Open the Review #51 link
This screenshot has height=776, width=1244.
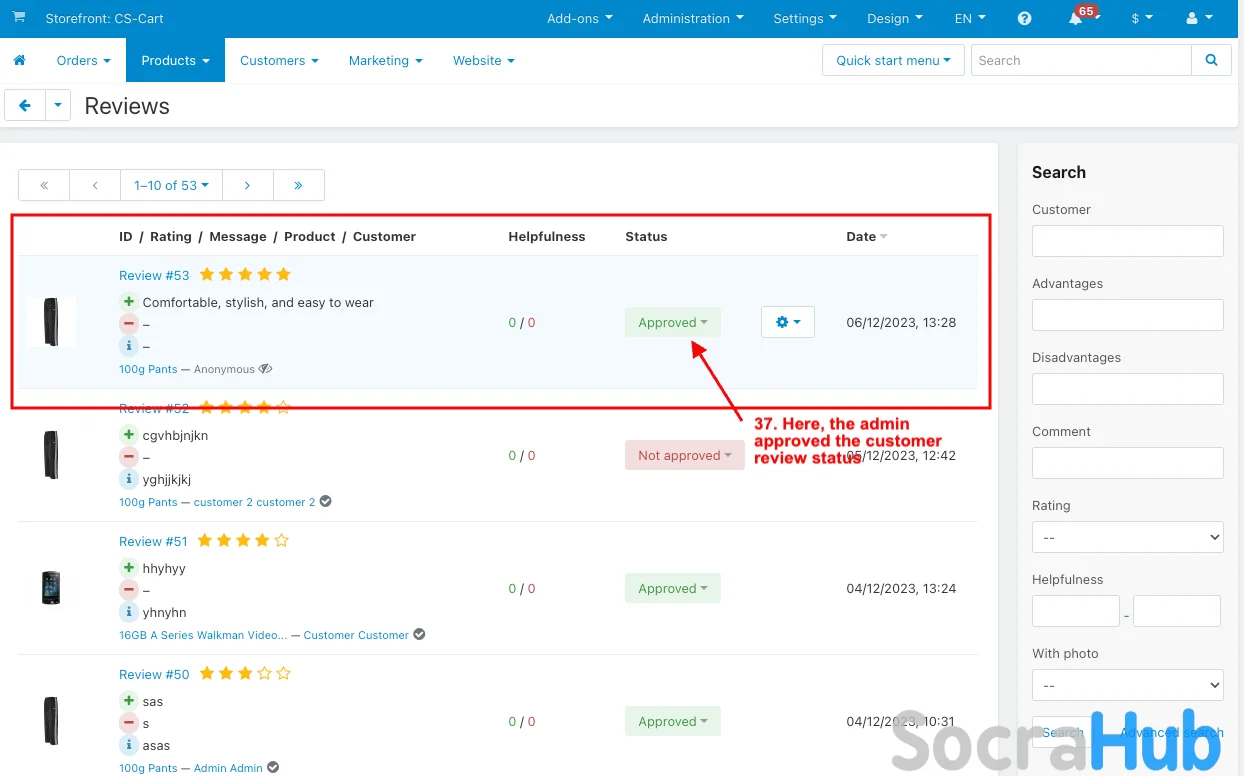[153, 541]
